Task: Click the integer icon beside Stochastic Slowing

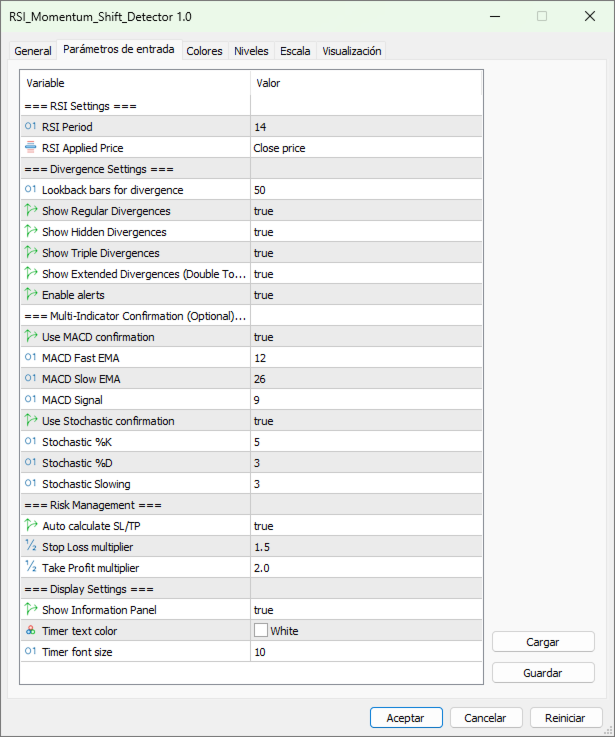Action: [31, 483]
